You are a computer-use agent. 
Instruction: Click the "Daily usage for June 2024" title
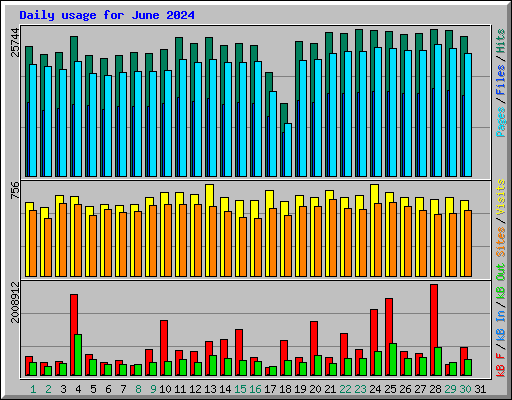click(x=107, y=15)
